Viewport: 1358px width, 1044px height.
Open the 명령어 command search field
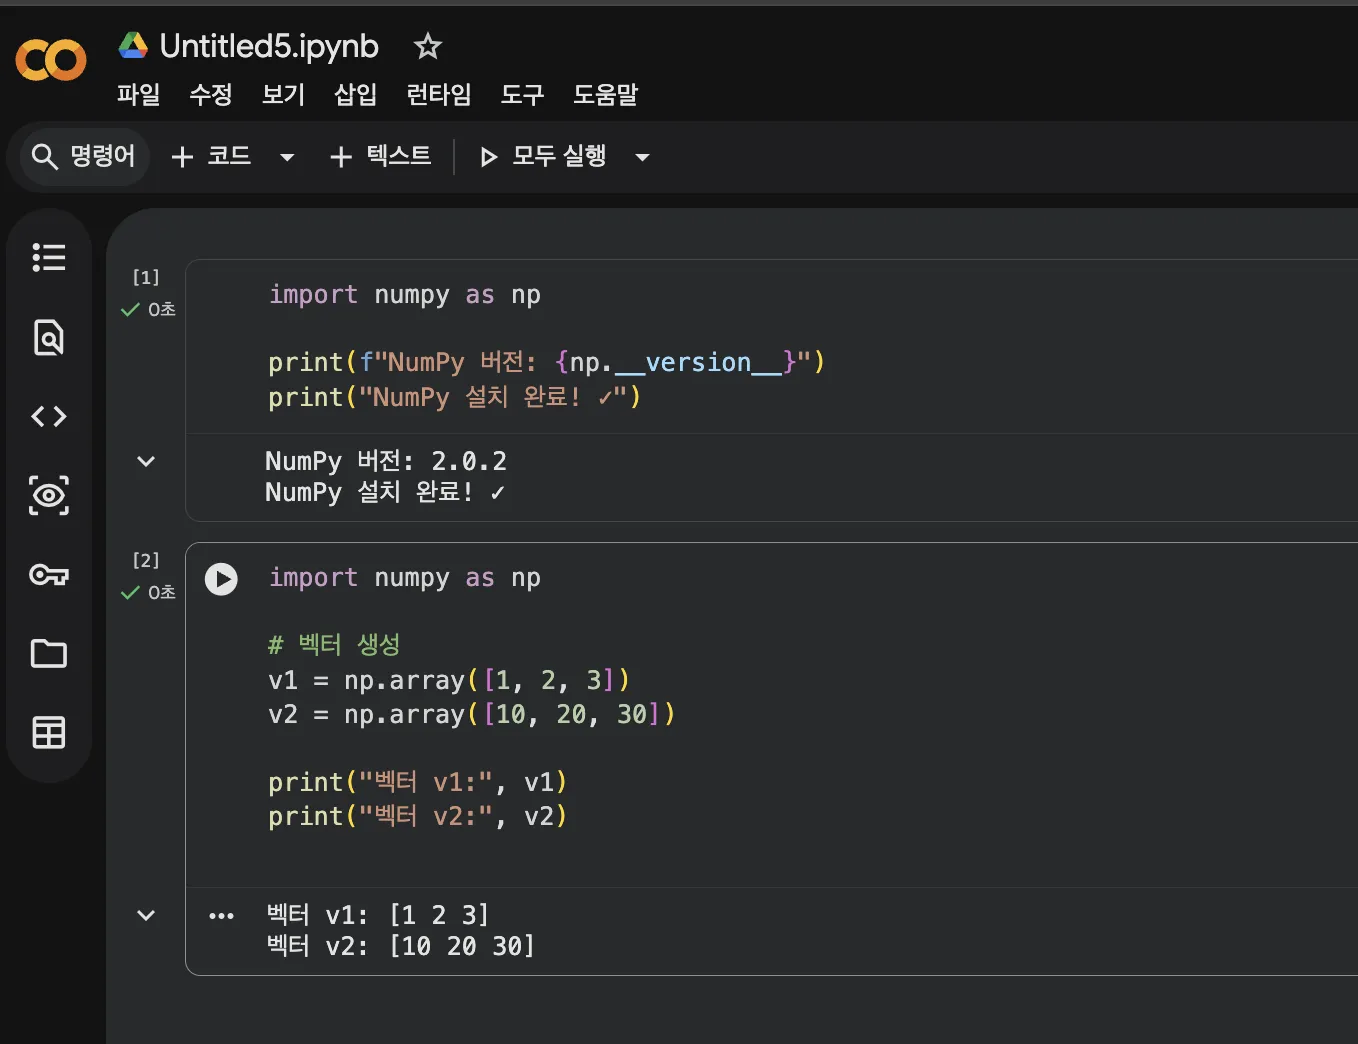pos(84,157)
